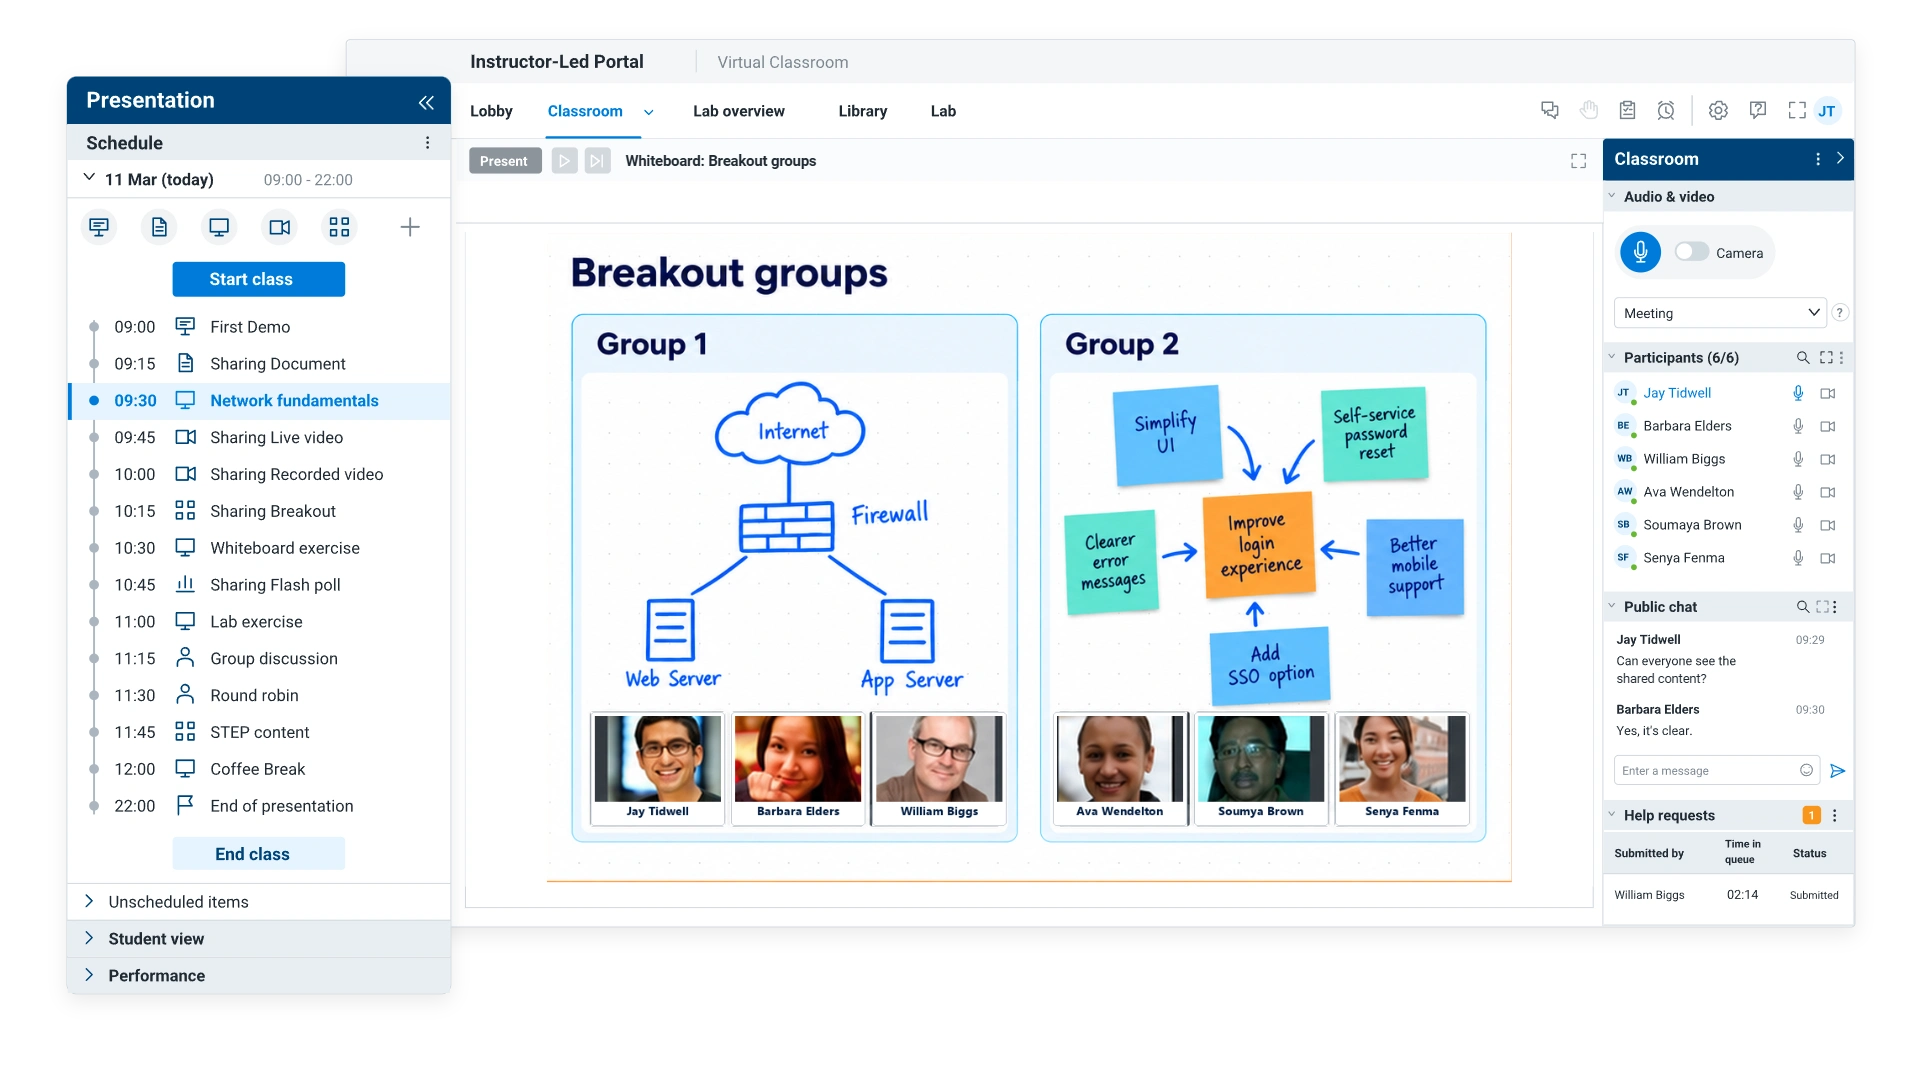Click the help question mark beside Meeting

tap(1839, 313)
